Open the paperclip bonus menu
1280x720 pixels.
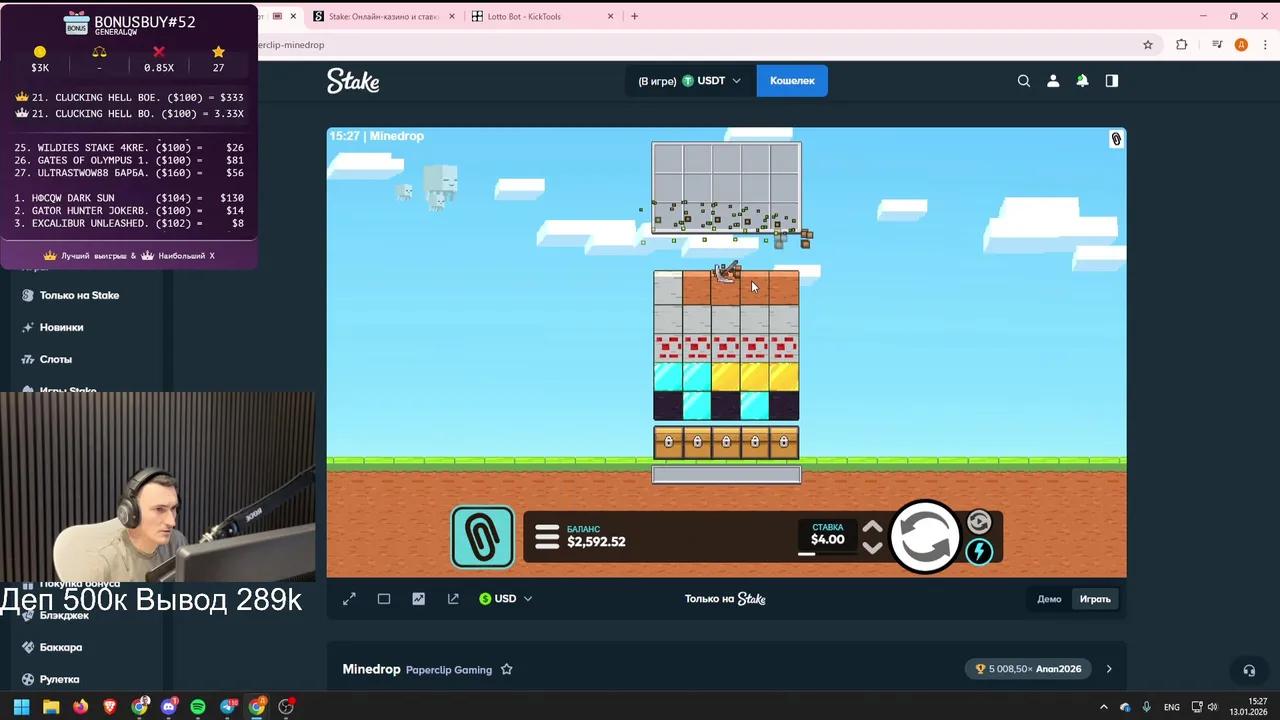tap(483, 537)
